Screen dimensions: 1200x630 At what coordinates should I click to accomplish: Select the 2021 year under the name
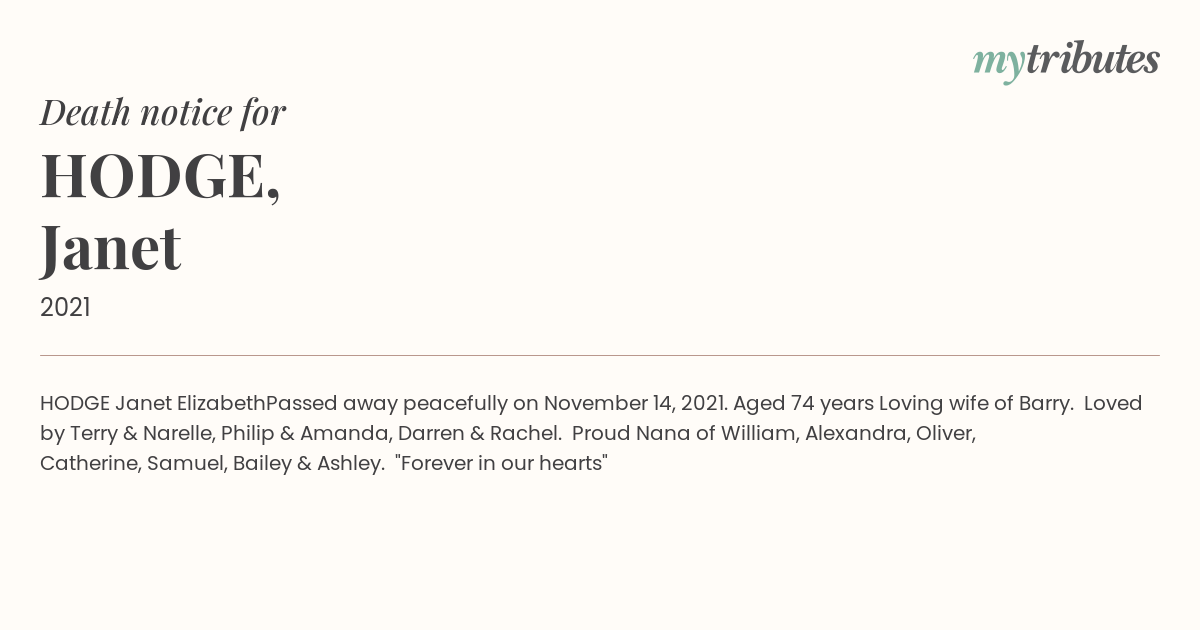pos(65,308)
